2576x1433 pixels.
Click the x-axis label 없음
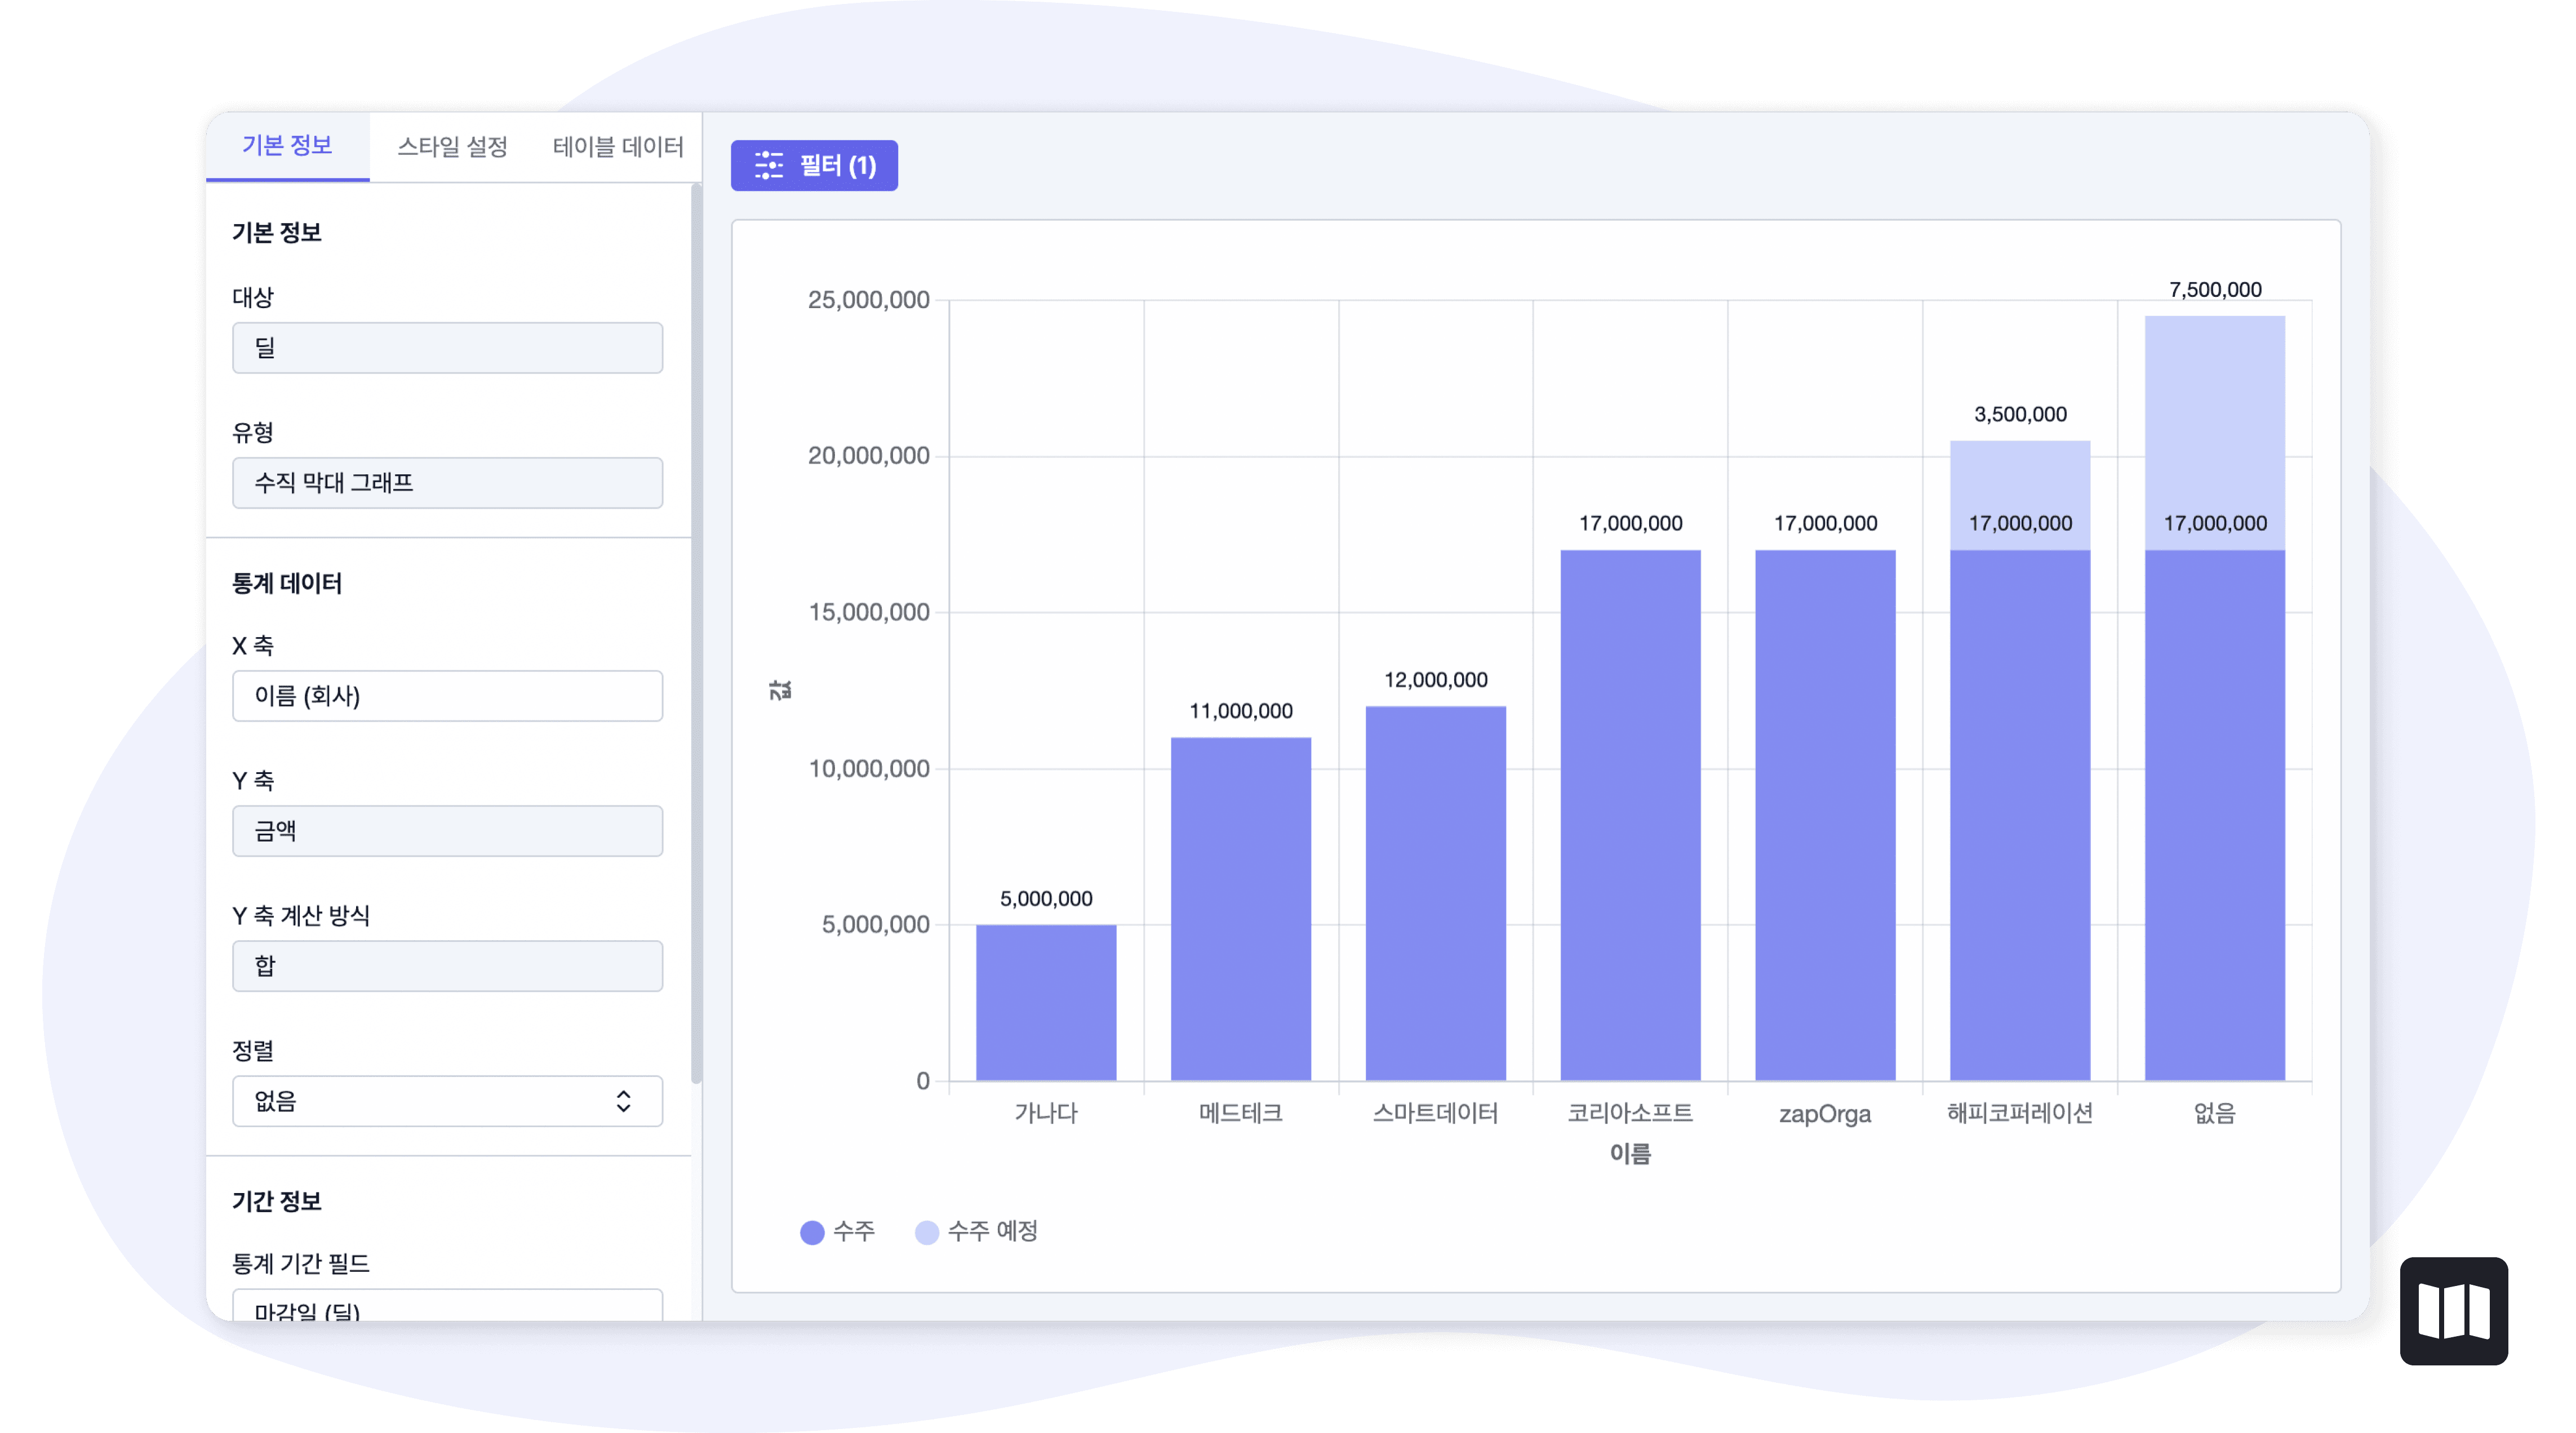pyautogui.click(x=2215, y=1113)
